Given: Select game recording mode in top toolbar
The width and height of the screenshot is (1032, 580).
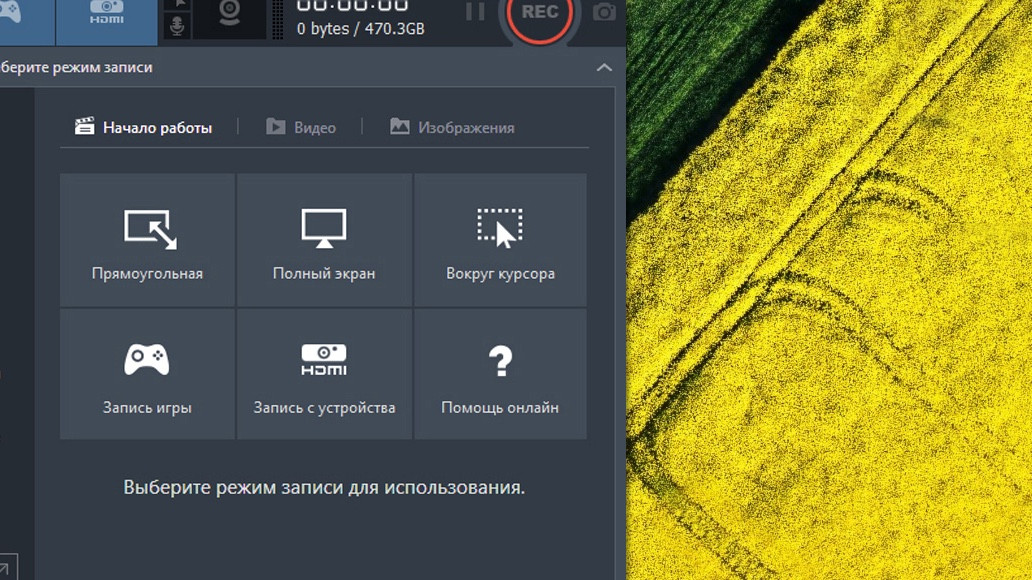Looking at the screenshot, I should [26, 20].
